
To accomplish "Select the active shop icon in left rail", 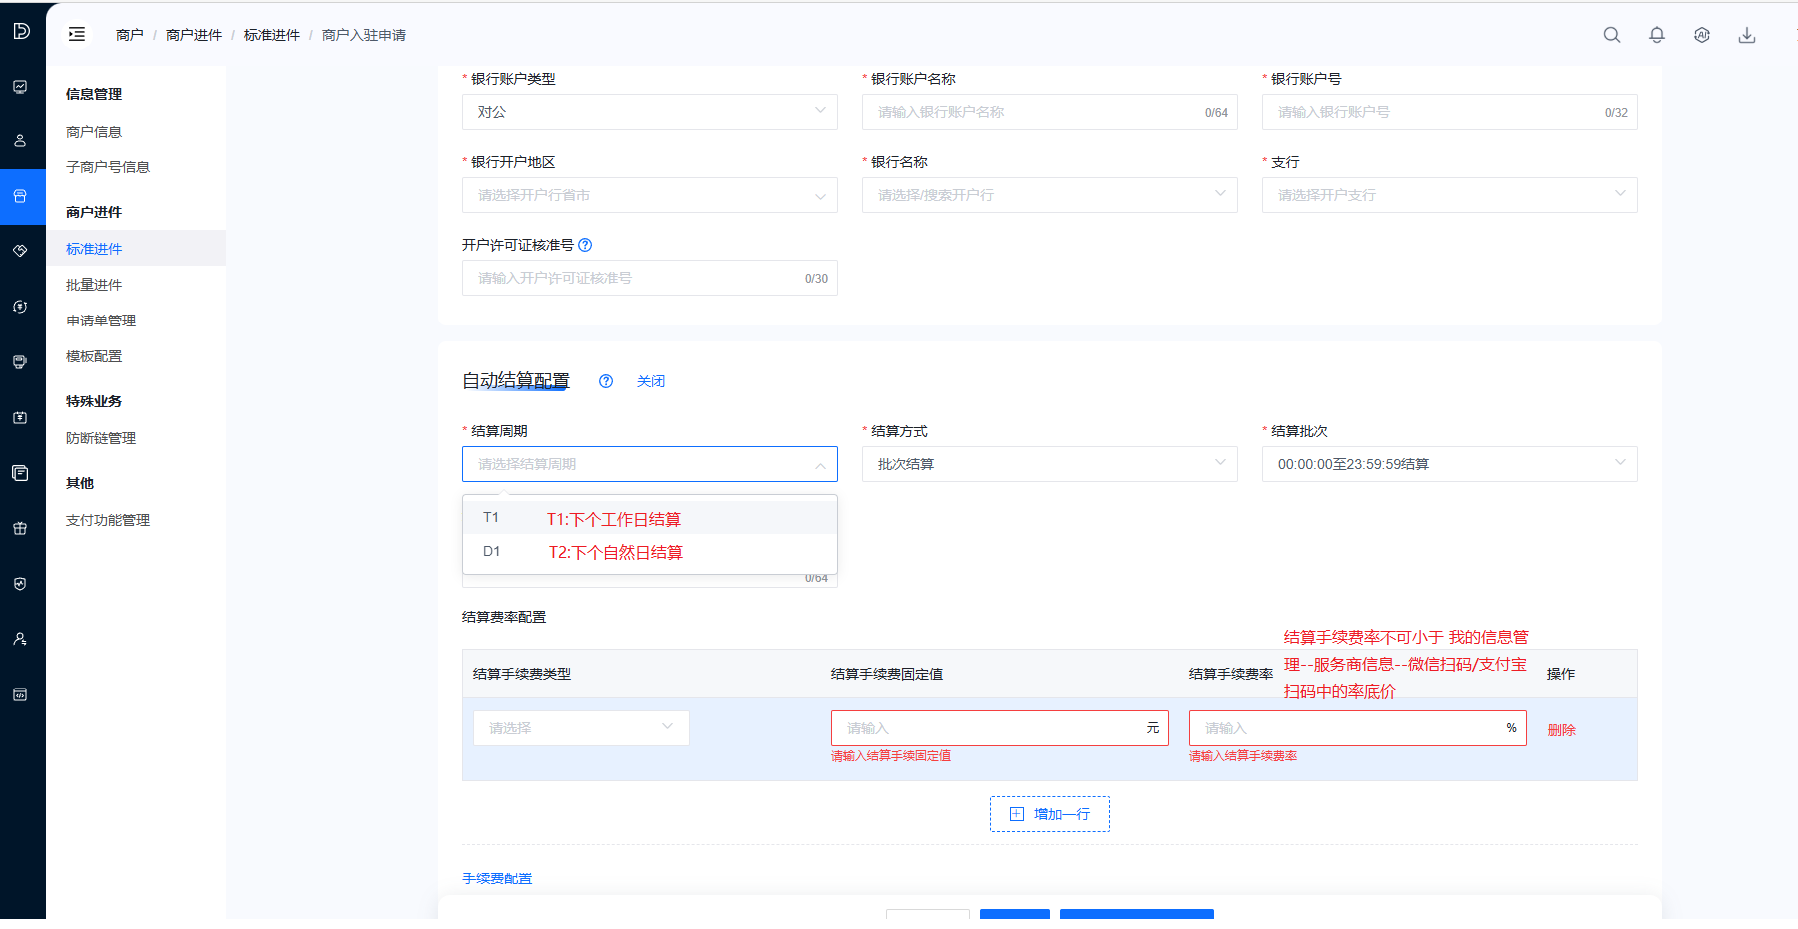I will (20, 196).
